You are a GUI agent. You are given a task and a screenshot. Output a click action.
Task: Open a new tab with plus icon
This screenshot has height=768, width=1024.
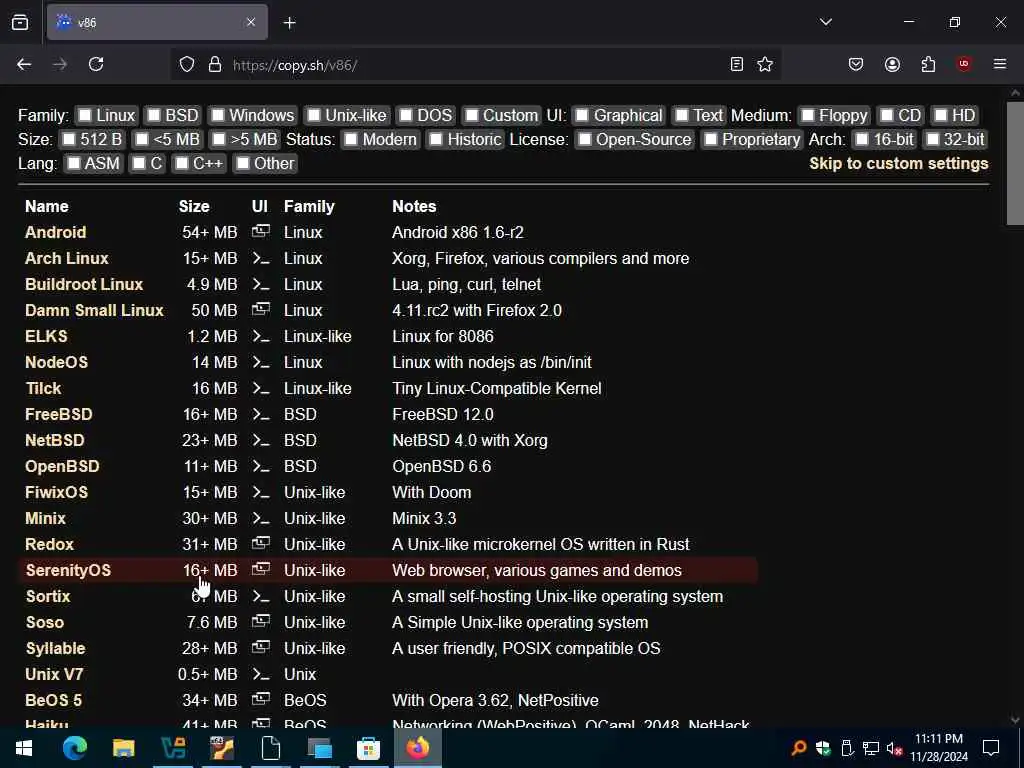click(289, 23)
